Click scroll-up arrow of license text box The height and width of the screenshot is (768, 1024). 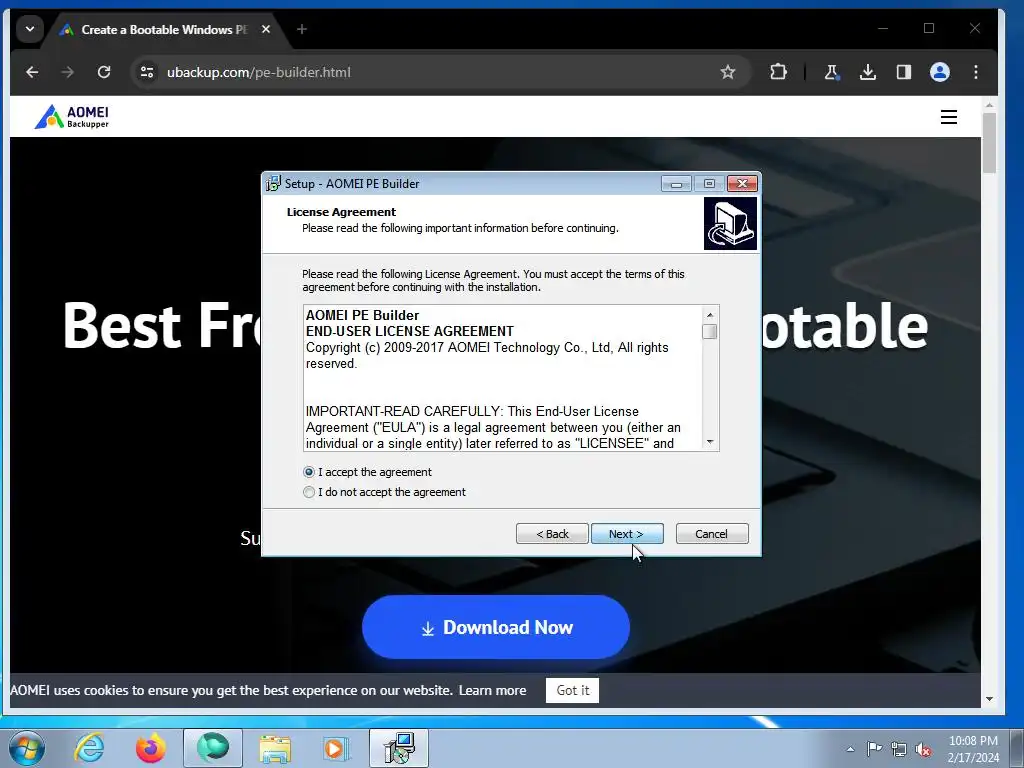(710, 315)
